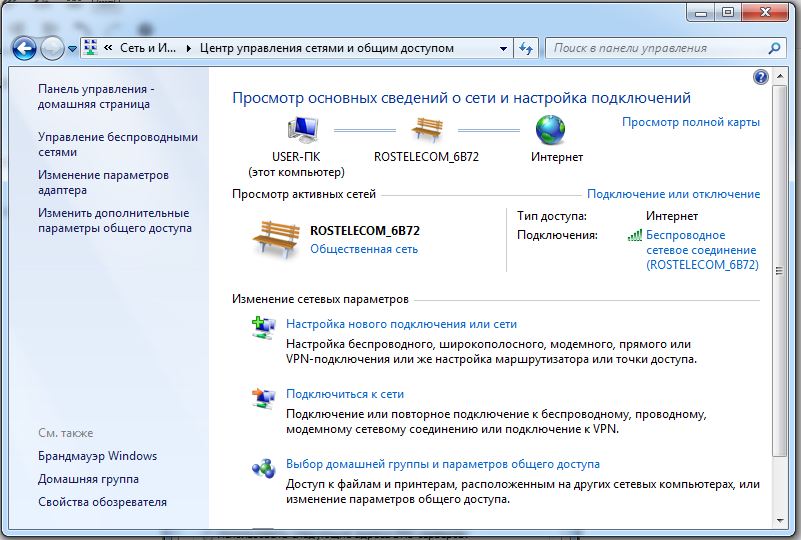
Task: Click the Поиск в панели управления field
Action: tap(655, 48)
